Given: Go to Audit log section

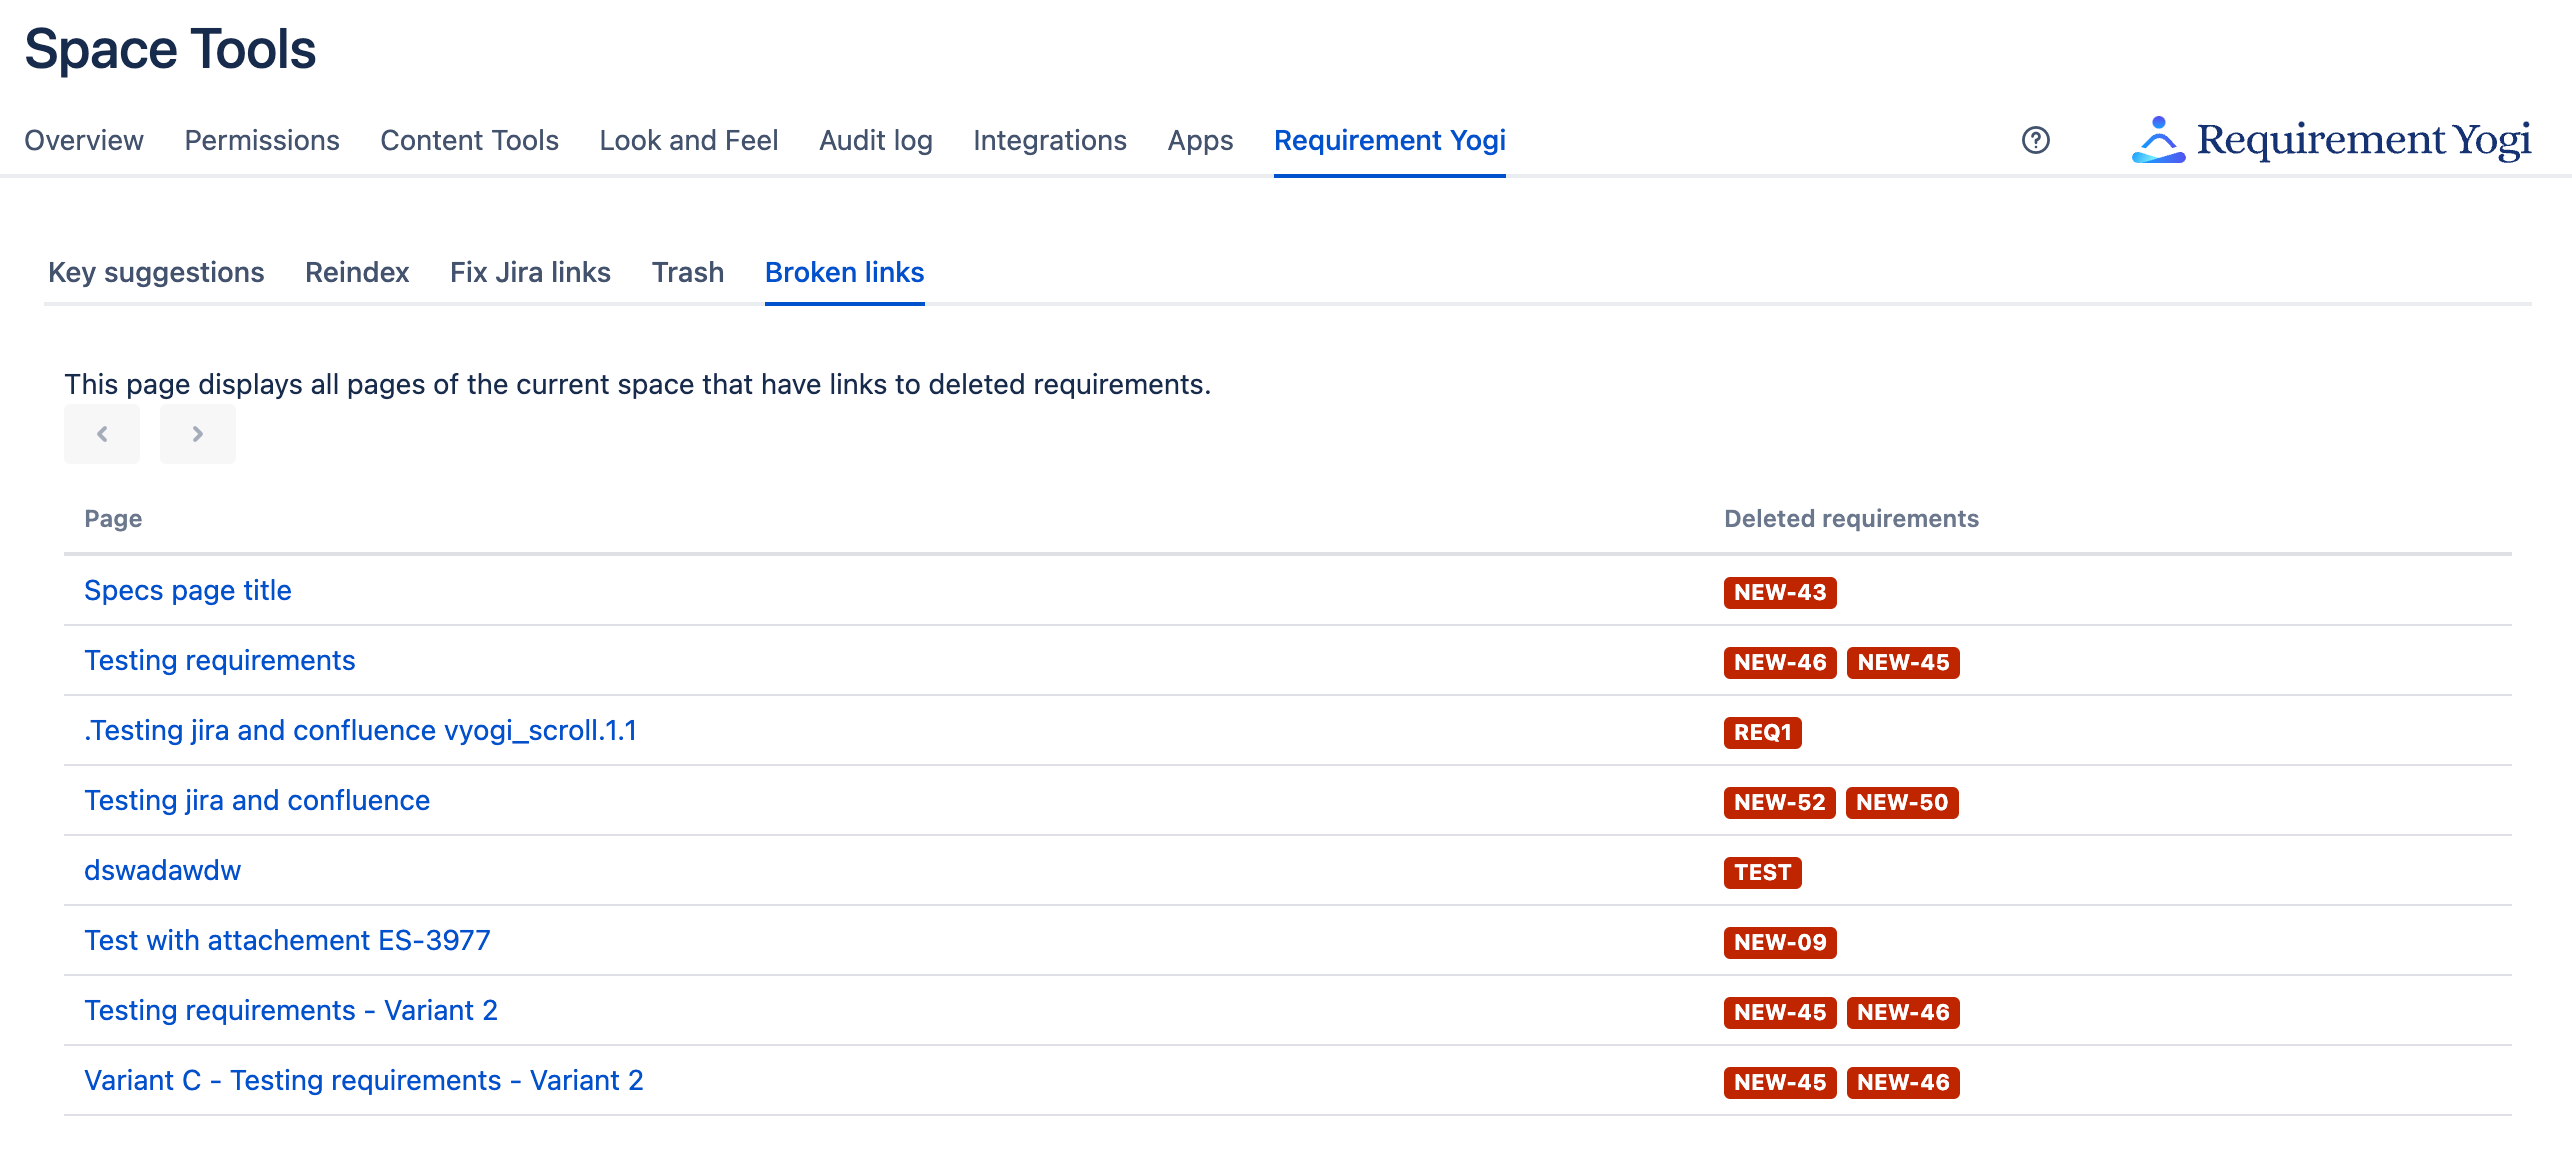Looking at the screenshot, I should [x=875, y=140].
